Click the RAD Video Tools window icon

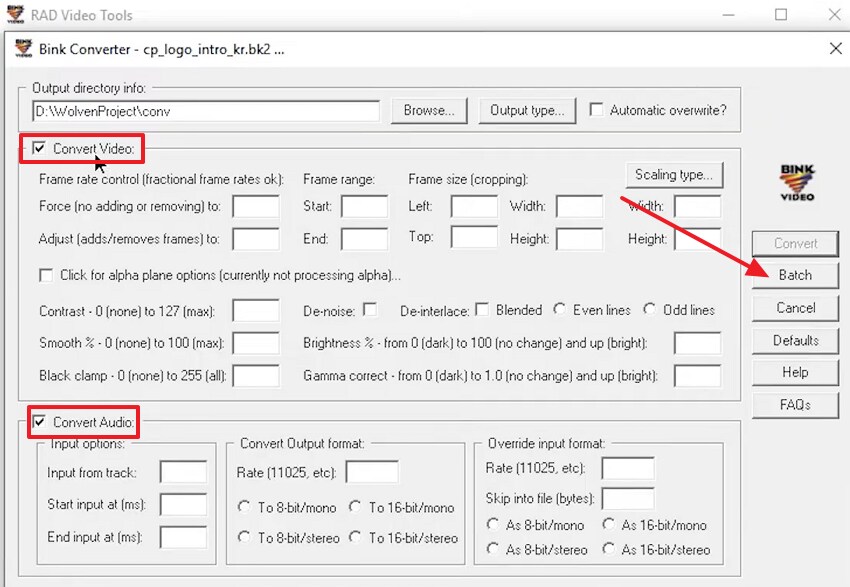[15, 14]
